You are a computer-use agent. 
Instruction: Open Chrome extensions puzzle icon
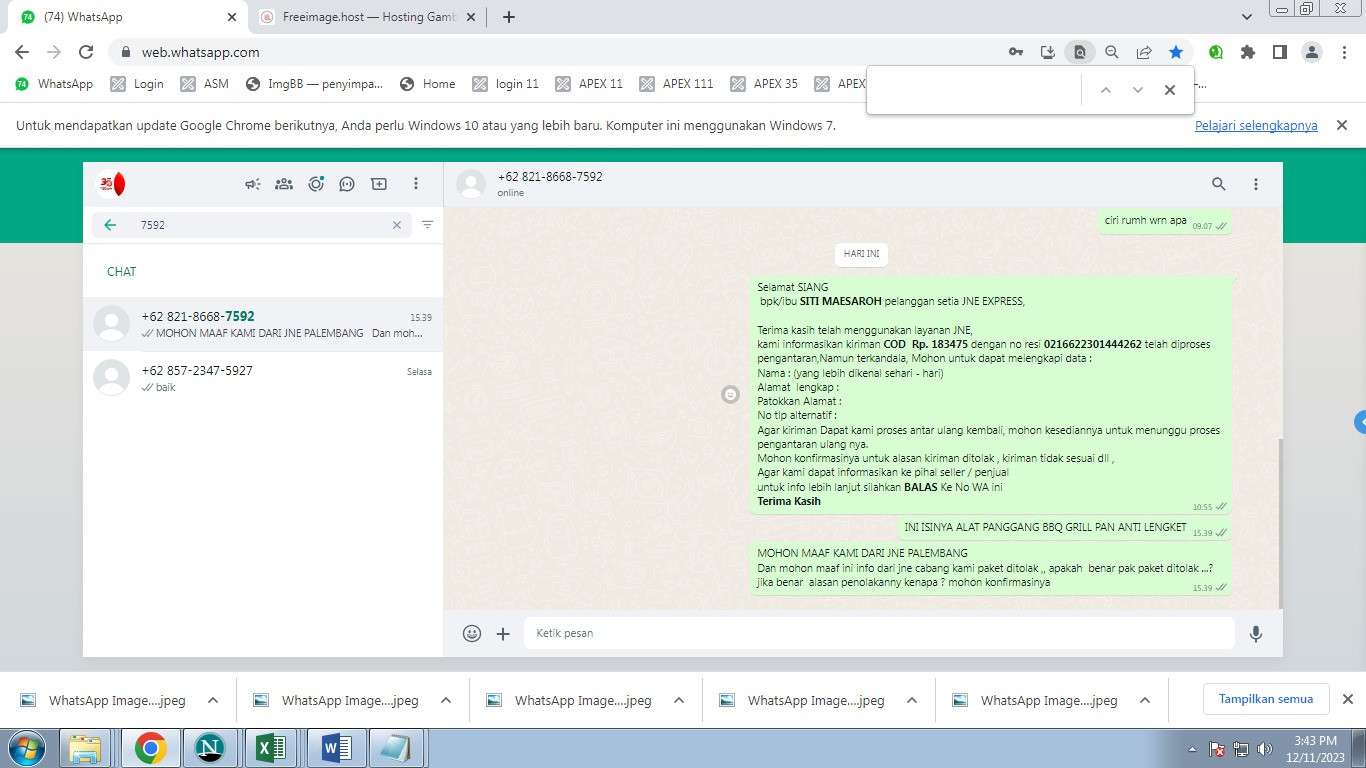(x=1247, y=52)
